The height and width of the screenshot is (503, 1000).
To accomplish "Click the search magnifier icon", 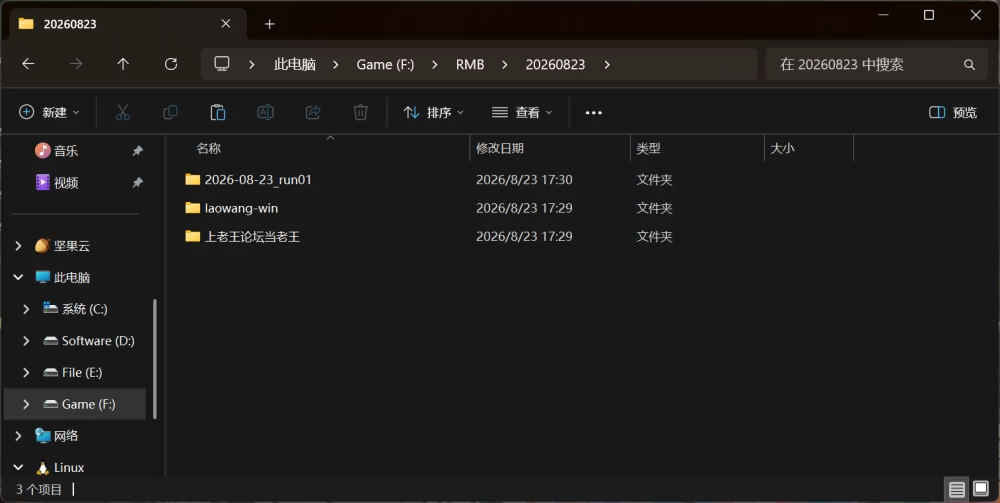I will pyautogui.click(x=969, y=64).
